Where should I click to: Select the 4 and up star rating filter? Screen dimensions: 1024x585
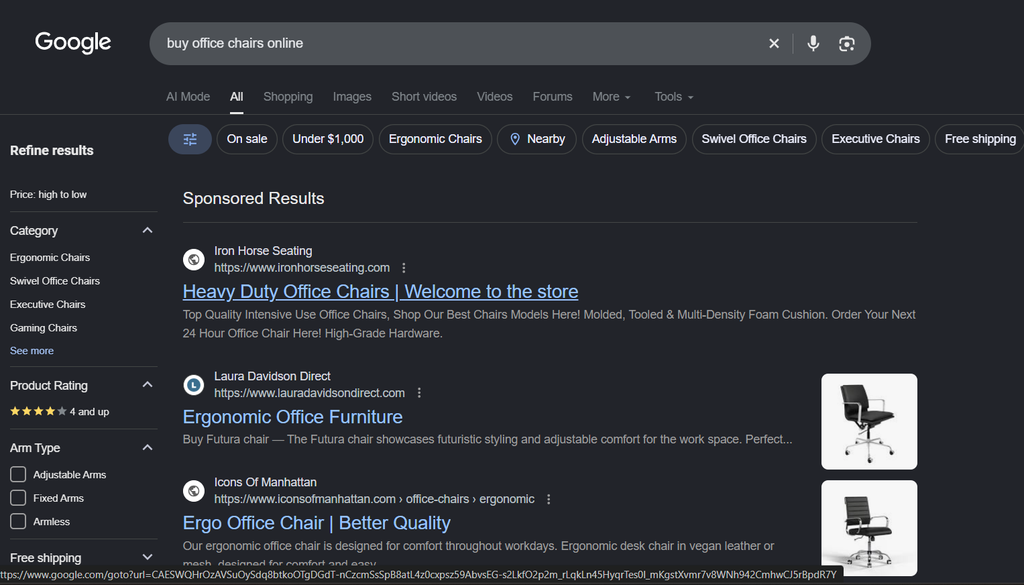coord(59,411)
